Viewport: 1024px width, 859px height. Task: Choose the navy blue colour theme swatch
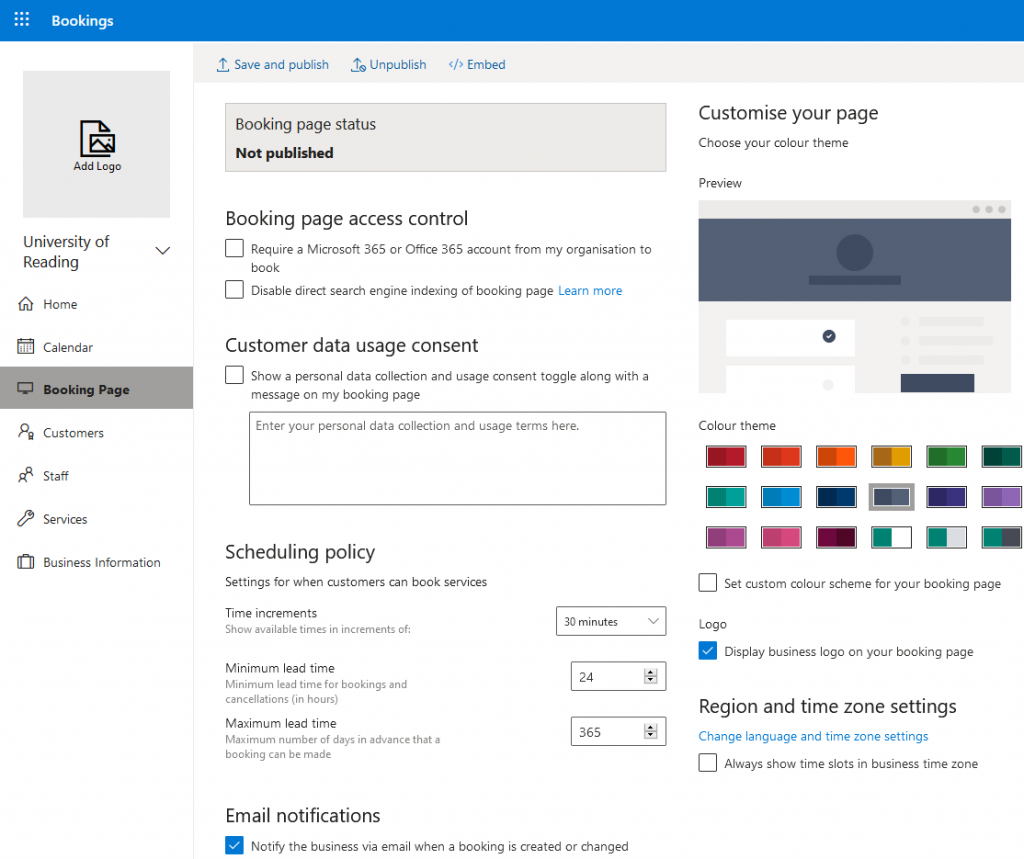836,496
